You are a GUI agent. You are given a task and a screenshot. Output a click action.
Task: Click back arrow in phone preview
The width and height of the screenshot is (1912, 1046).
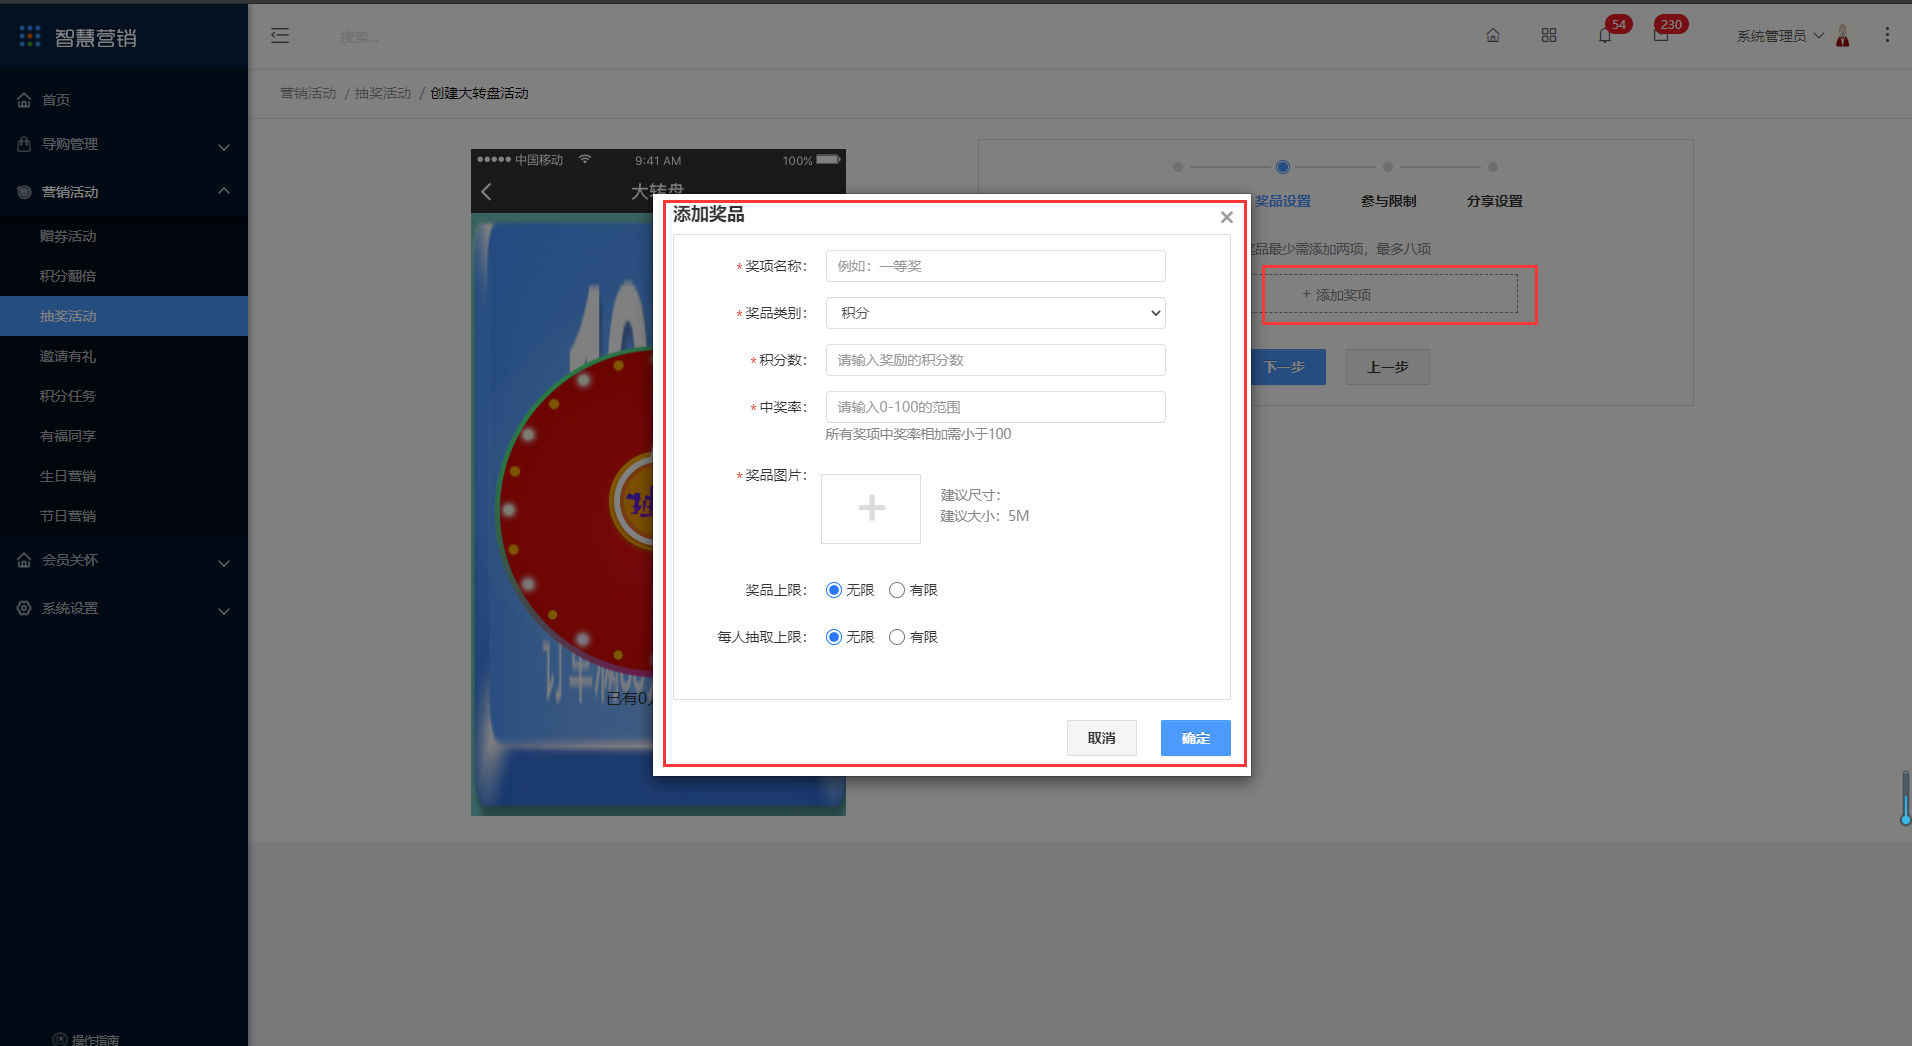coord(487,192)
